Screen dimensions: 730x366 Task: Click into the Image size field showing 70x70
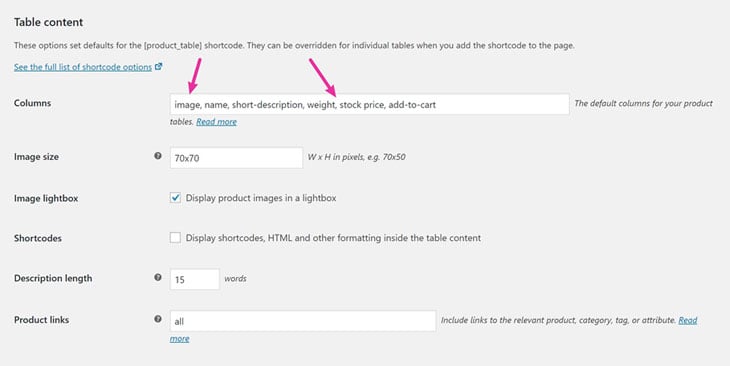(237, 158)
